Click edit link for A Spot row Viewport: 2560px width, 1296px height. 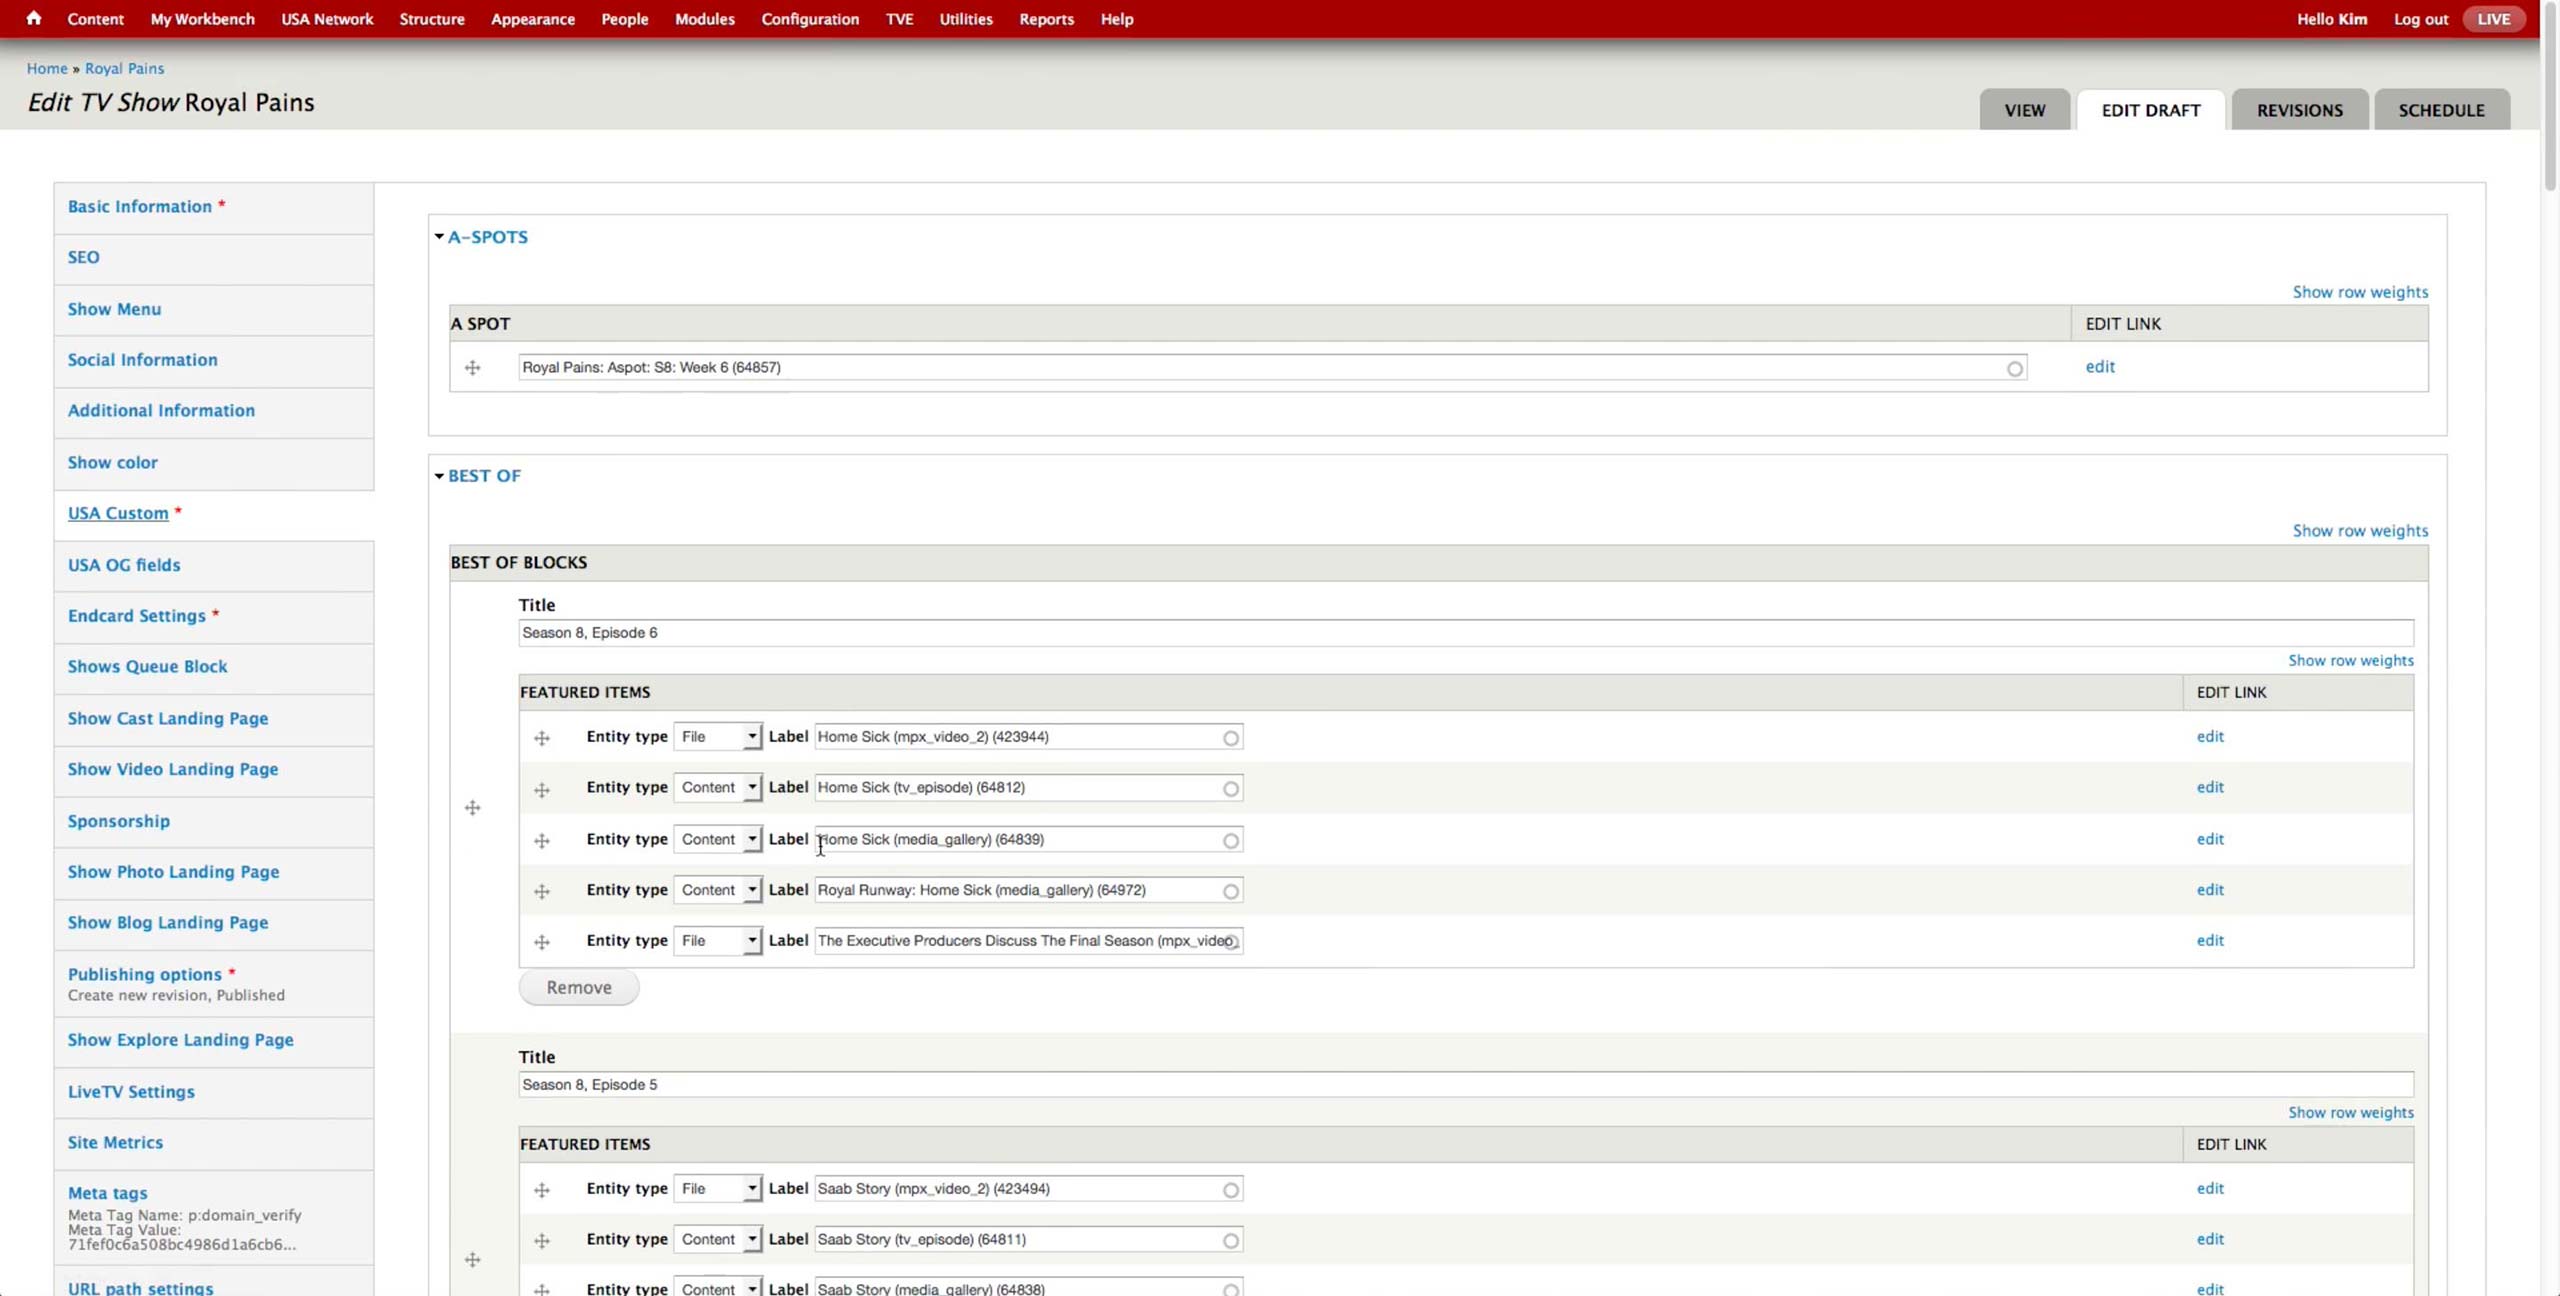pyautogui.click(x=2099, y=367)
